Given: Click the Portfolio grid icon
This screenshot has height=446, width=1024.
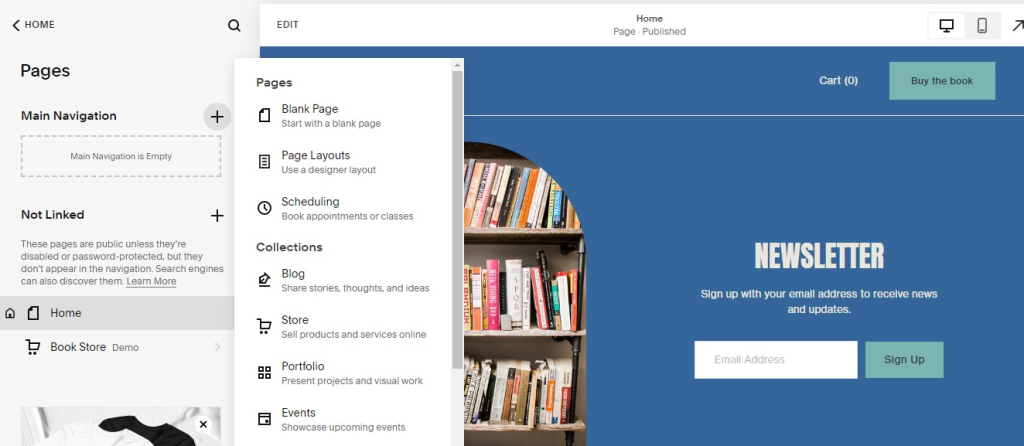Looking at the screenshot, I should [264, 373].
